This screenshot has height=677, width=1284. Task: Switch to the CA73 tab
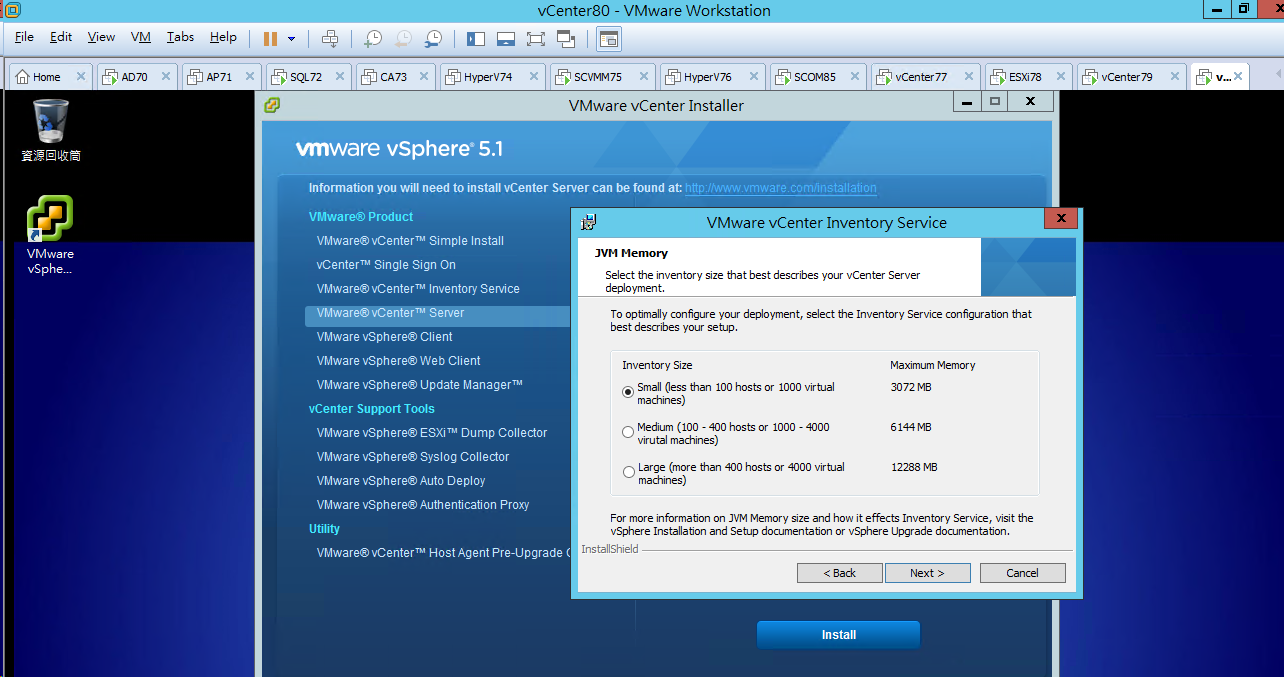point(394,77)
